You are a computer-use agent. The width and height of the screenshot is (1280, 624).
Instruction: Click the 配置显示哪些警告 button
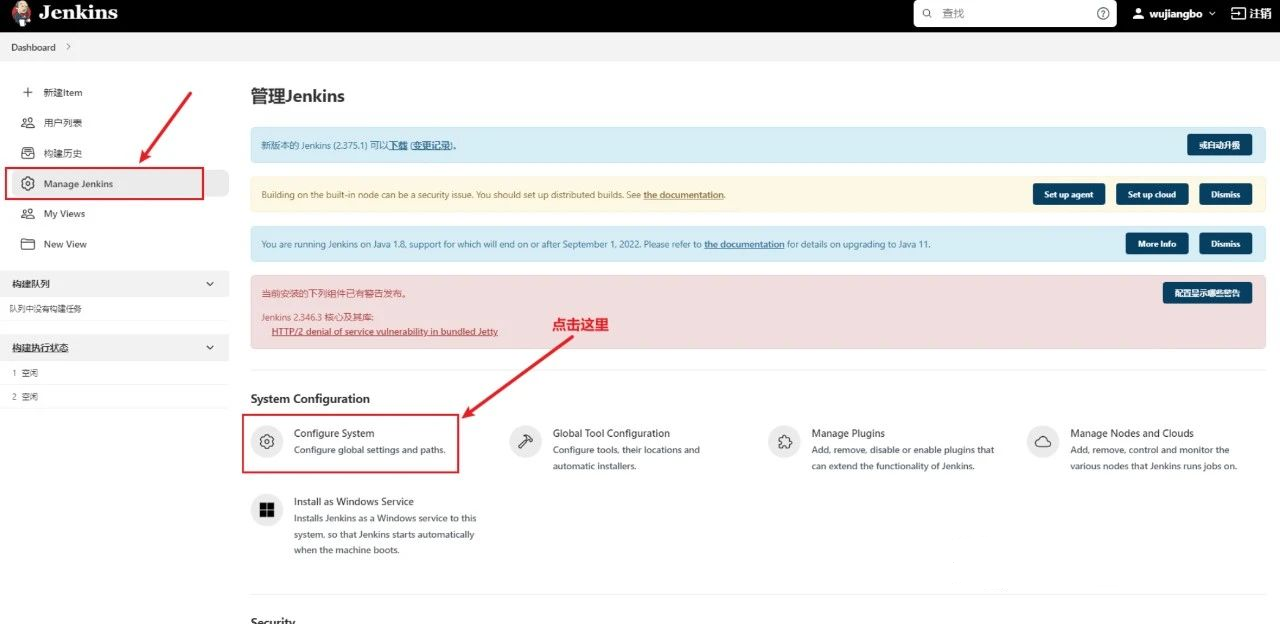[1207, 293]
